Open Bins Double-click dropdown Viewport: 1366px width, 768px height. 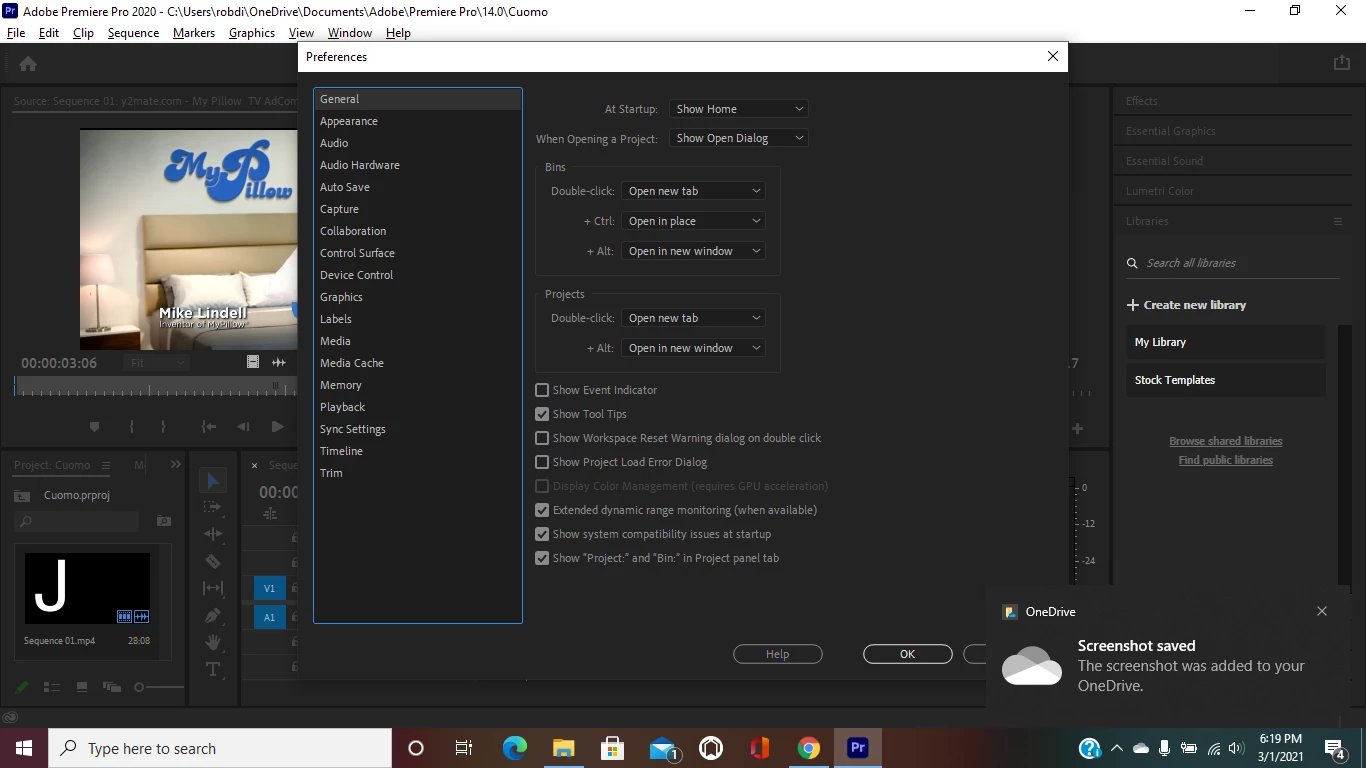coord(693,191)
